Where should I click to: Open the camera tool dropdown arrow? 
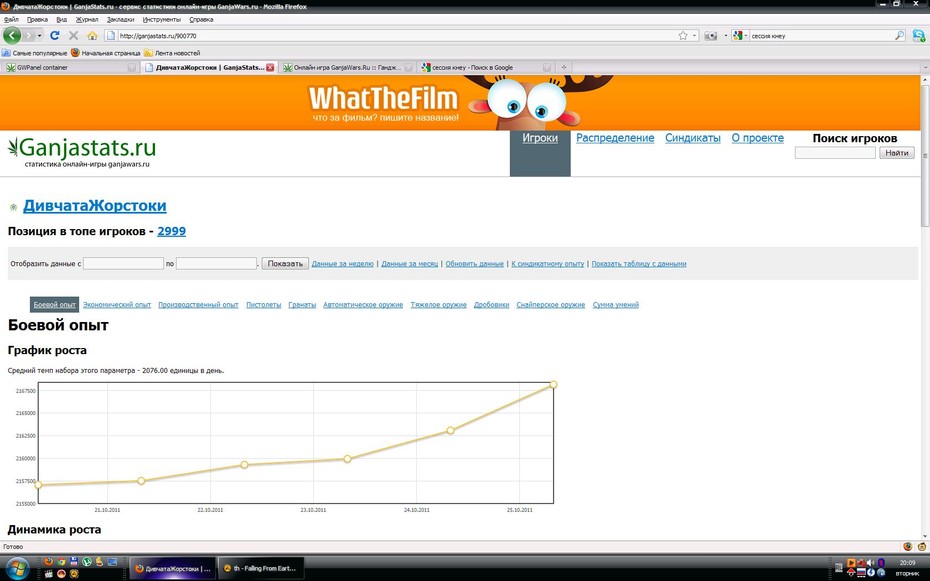point(725,36)
